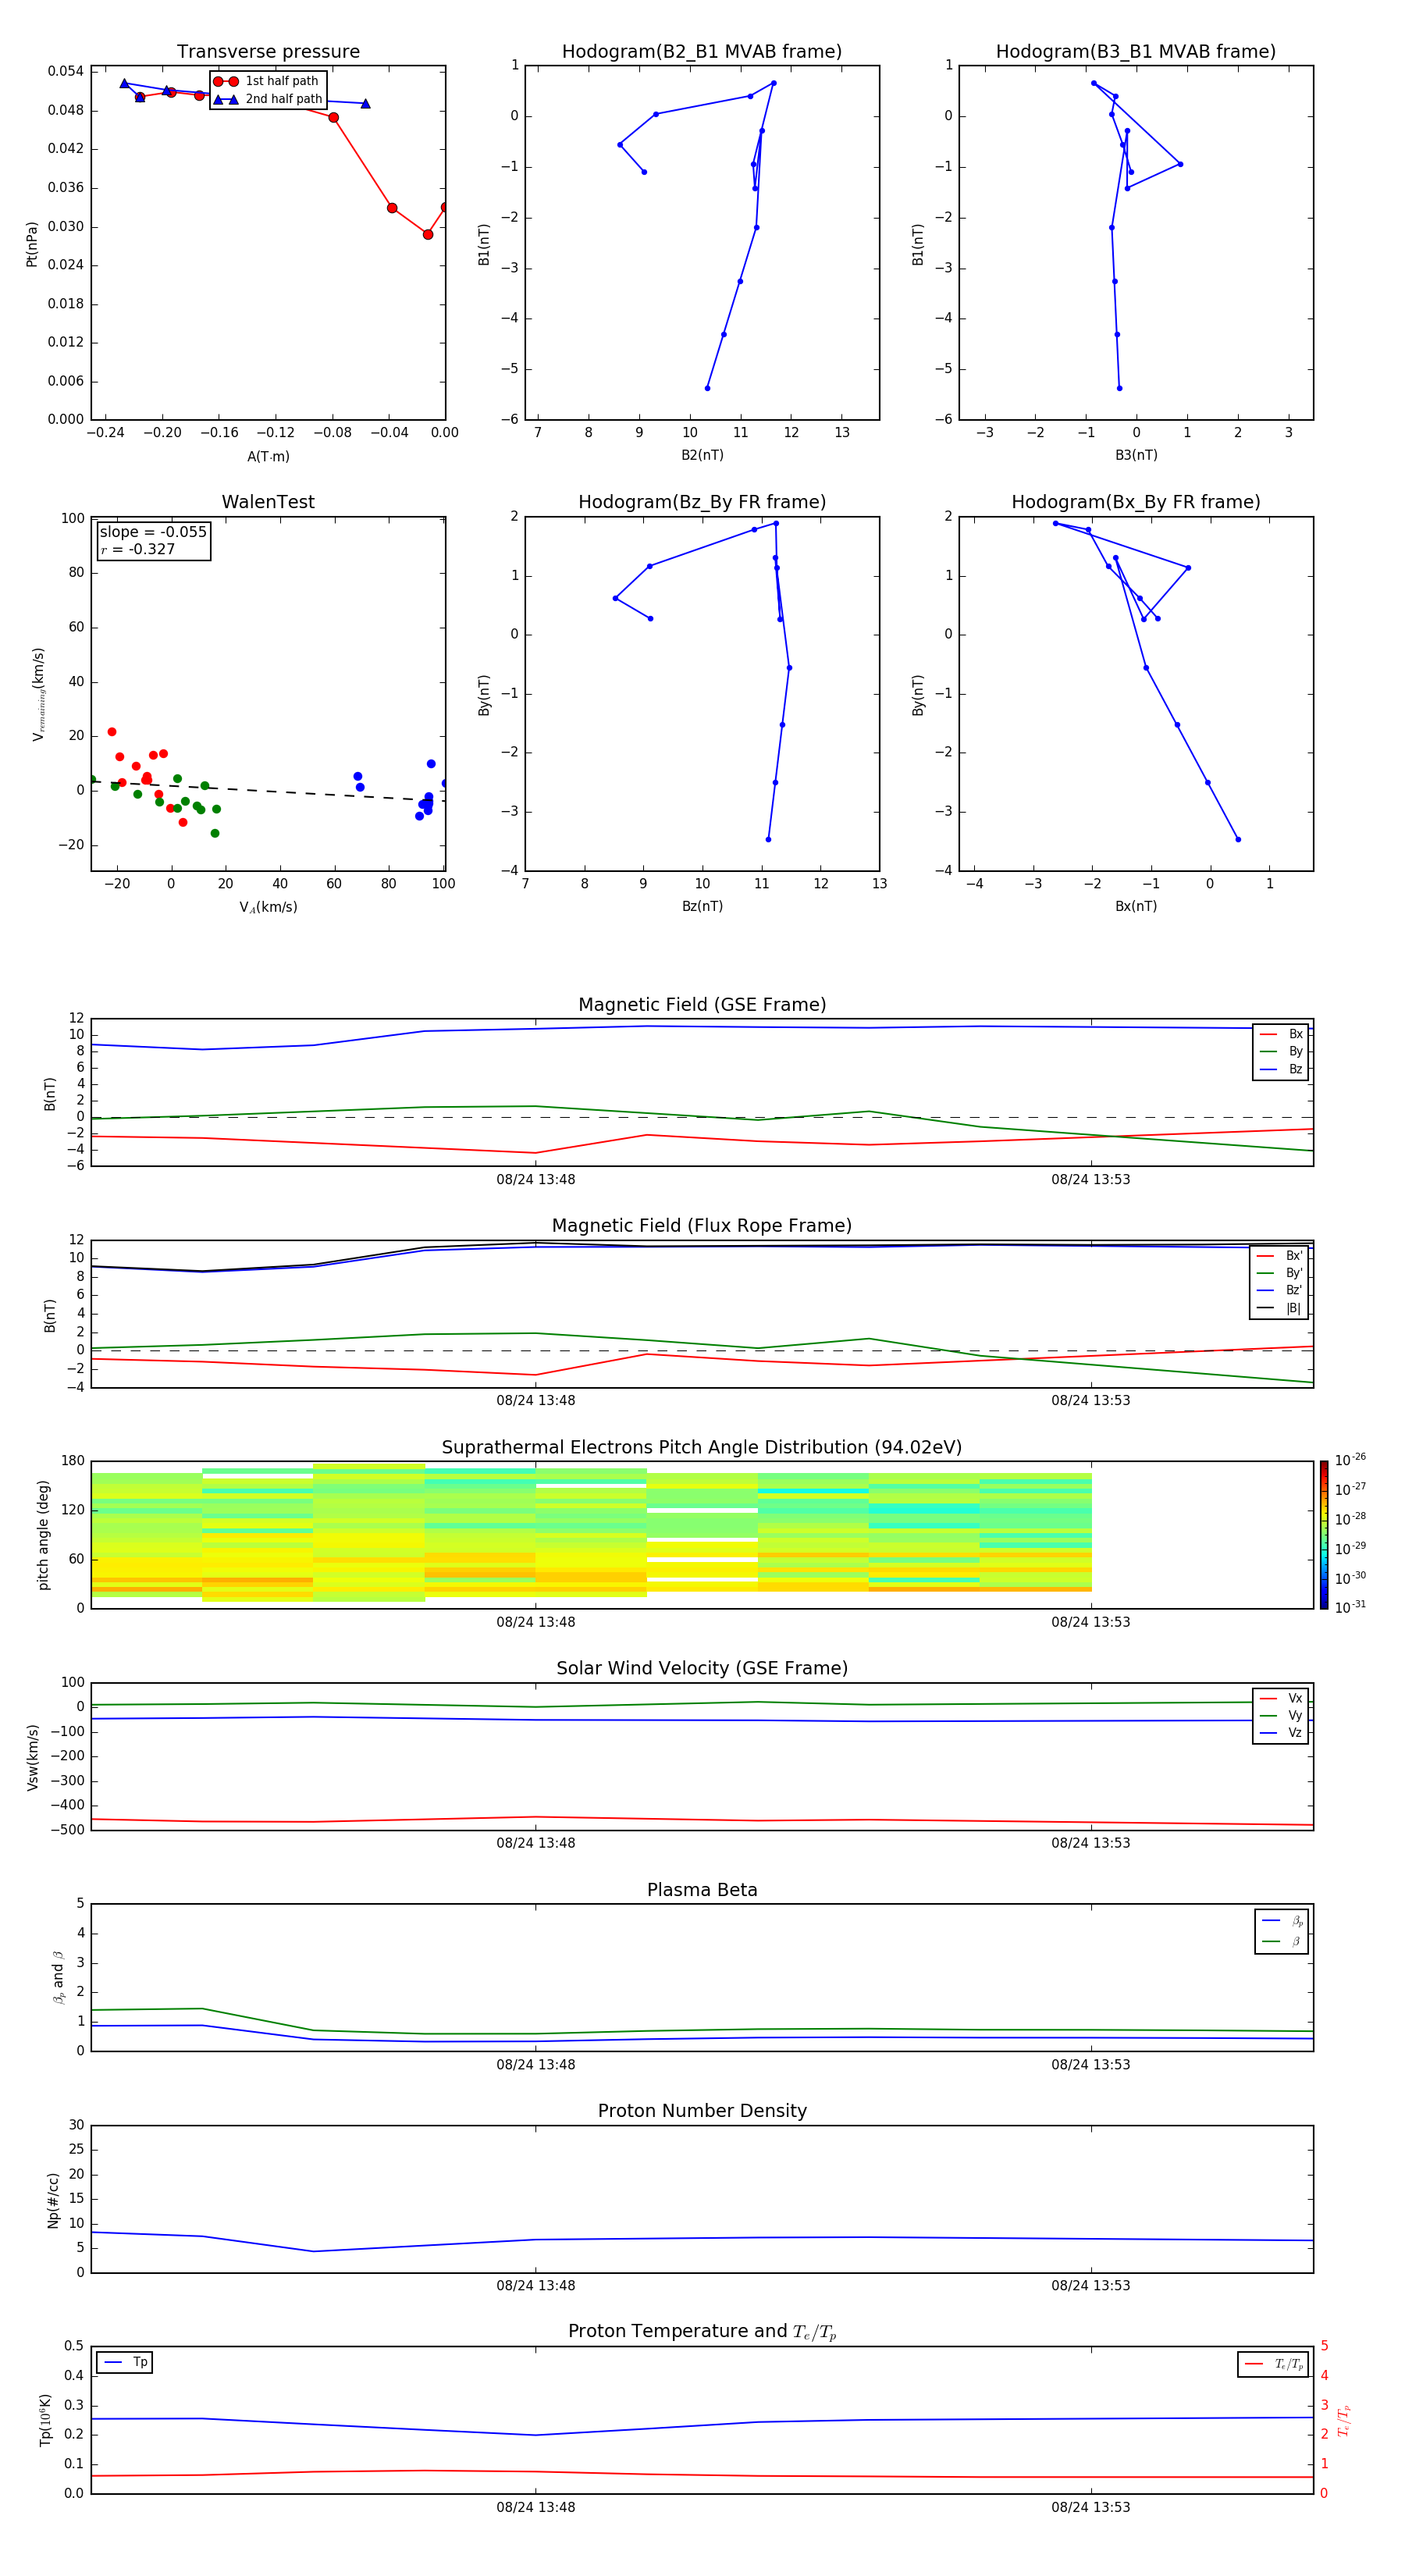Click the '2nd half path' legend entry
Image resolution: width=1405 pixels, height=2576 pixels.
point(268,99)
